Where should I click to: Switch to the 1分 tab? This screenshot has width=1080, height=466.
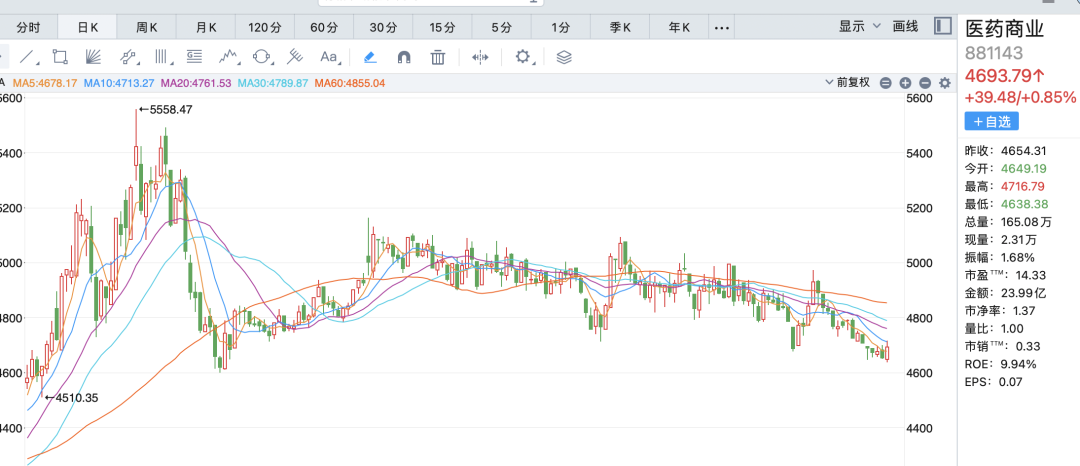pos(561,28)
